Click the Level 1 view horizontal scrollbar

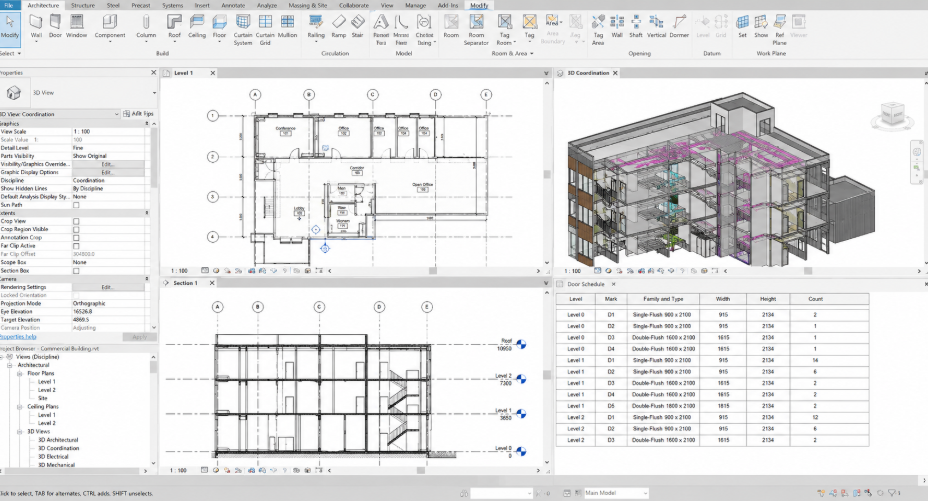[433, 271]
